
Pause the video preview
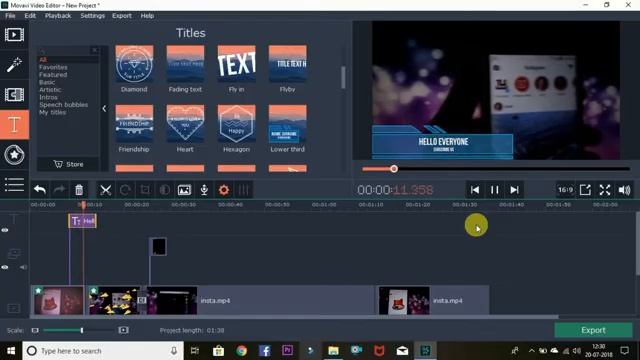[494, 190]
